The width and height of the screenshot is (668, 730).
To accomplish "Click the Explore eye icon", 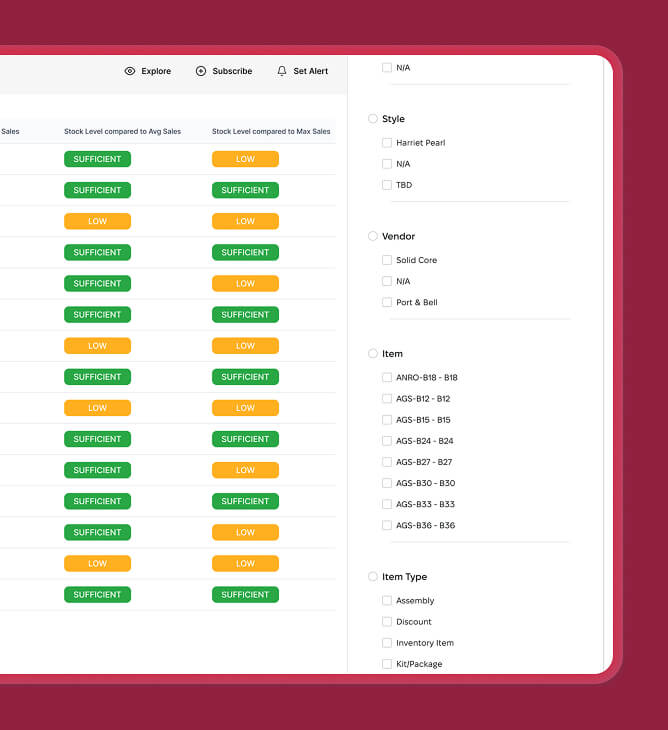I will click(130, 71).
